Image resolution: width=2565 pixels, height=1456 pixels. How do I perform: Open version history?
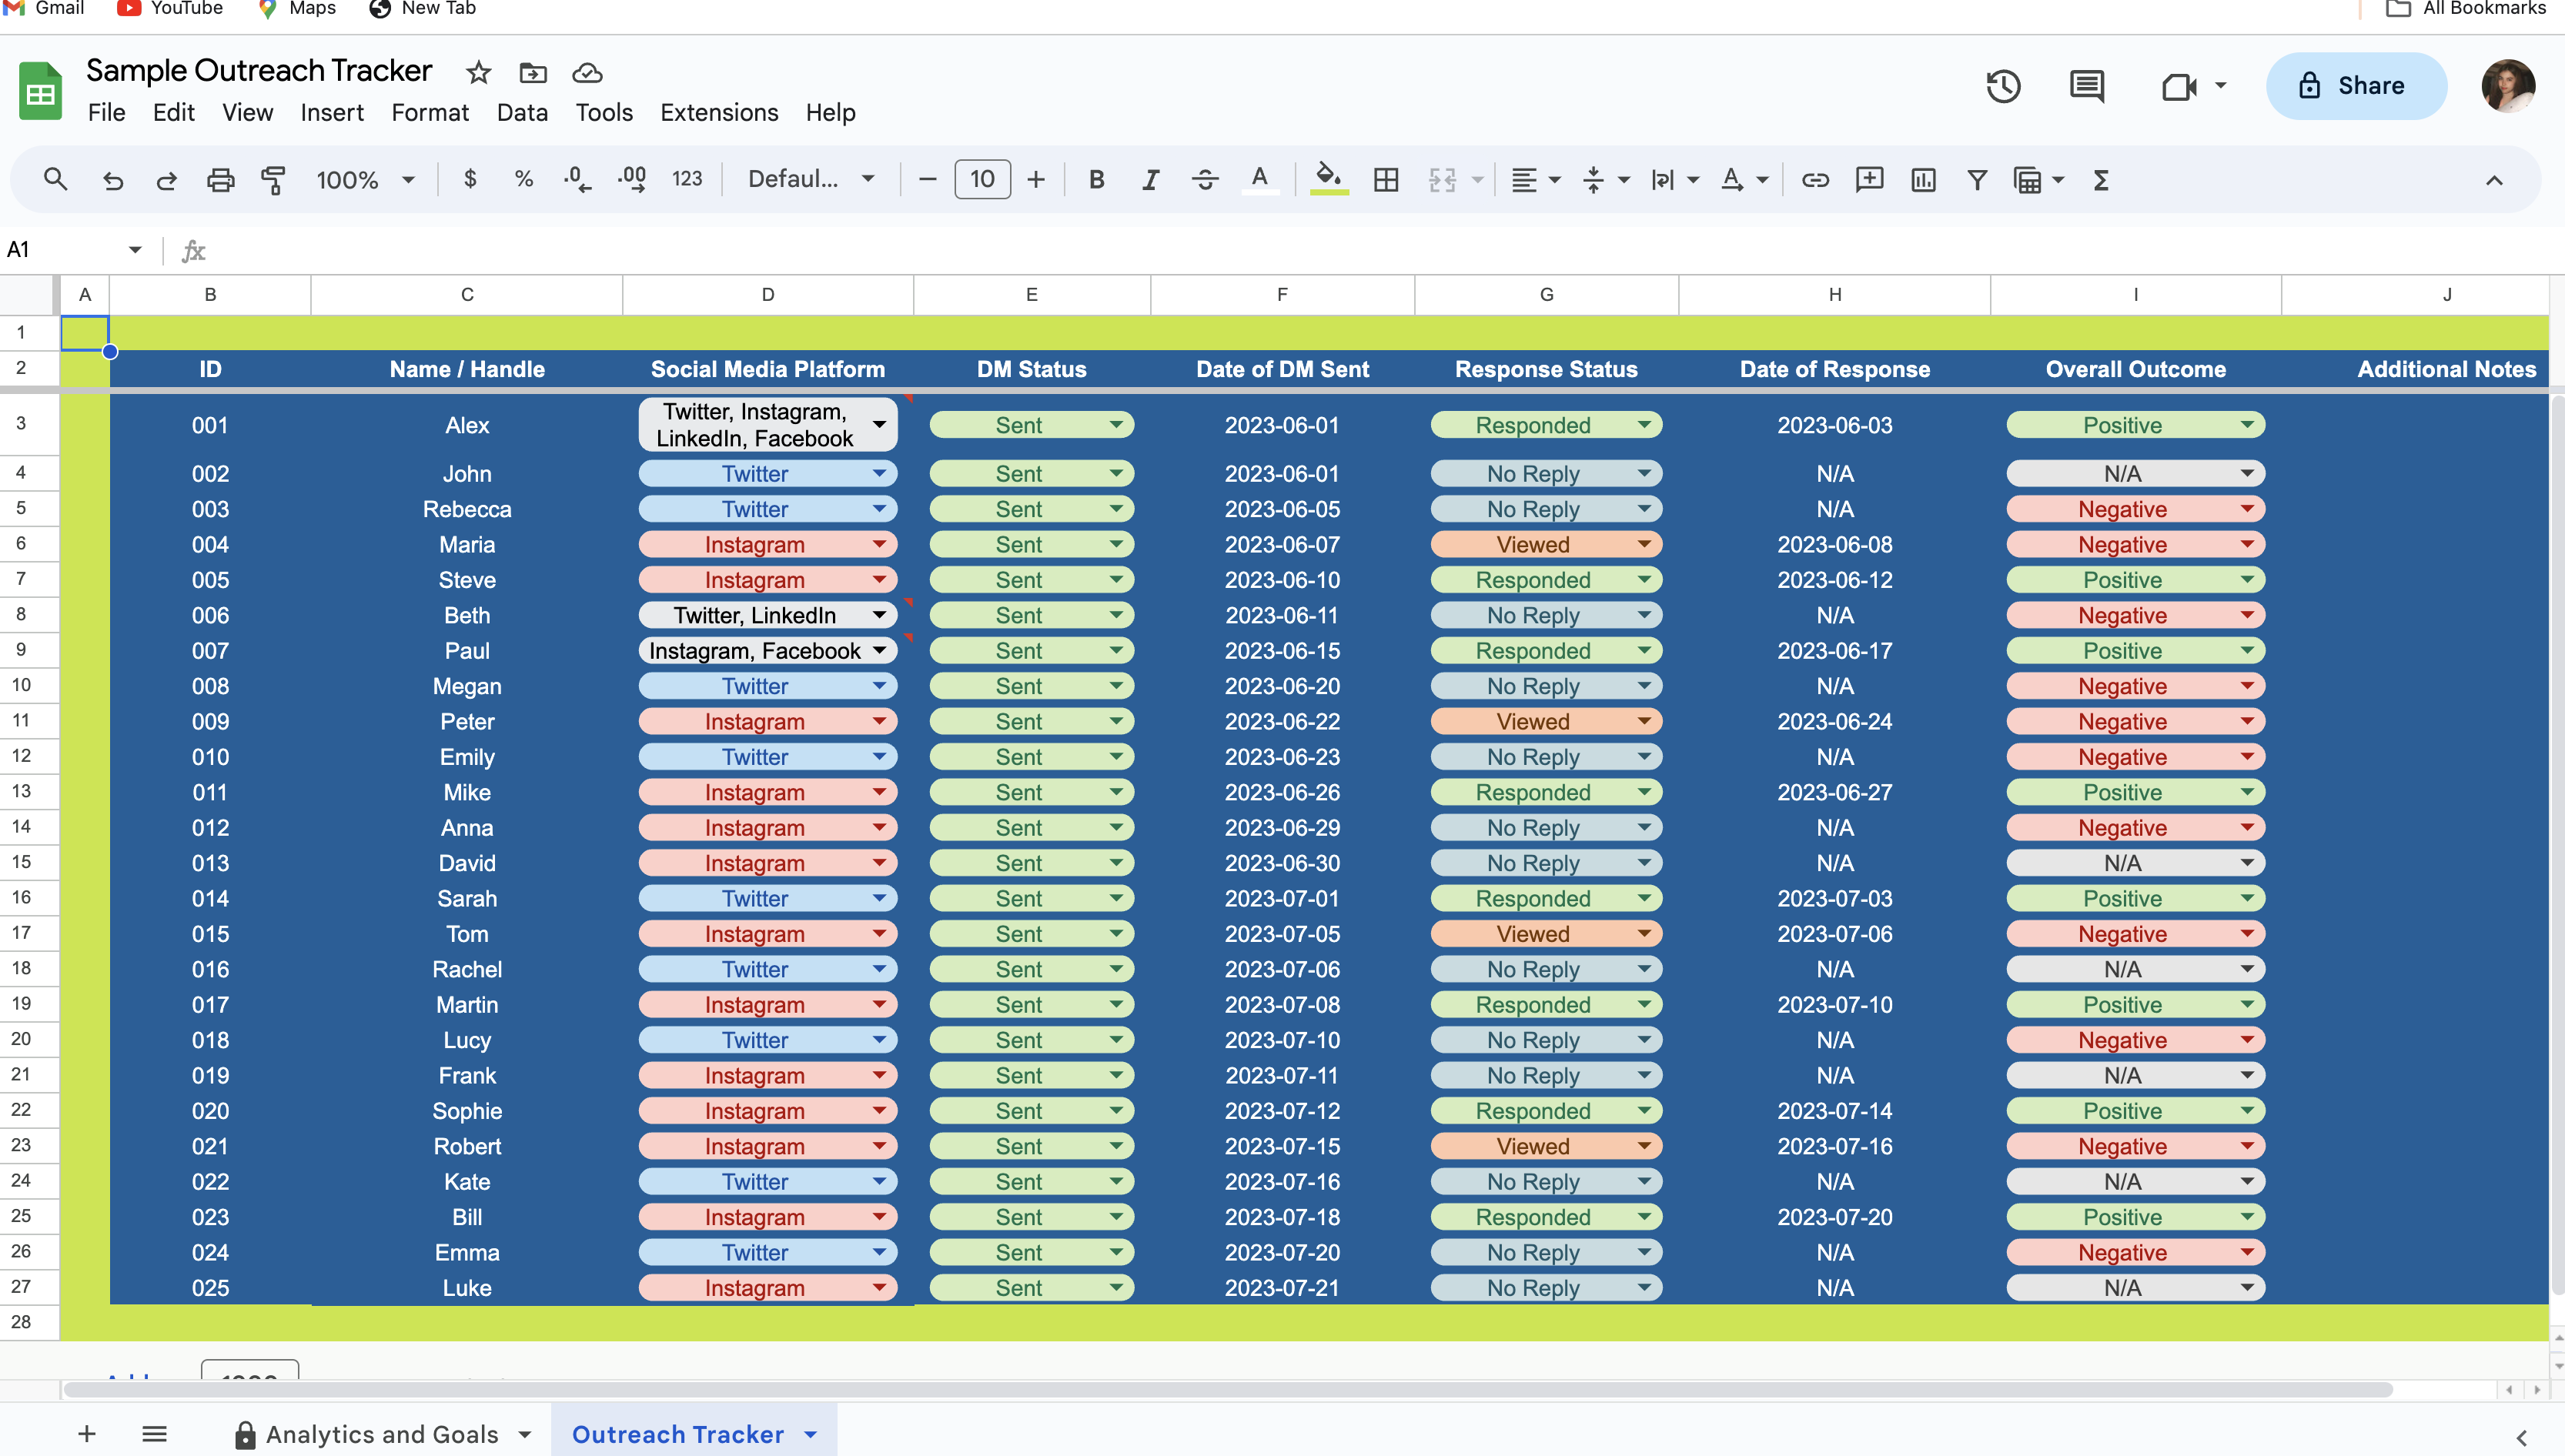[2003, 86]
